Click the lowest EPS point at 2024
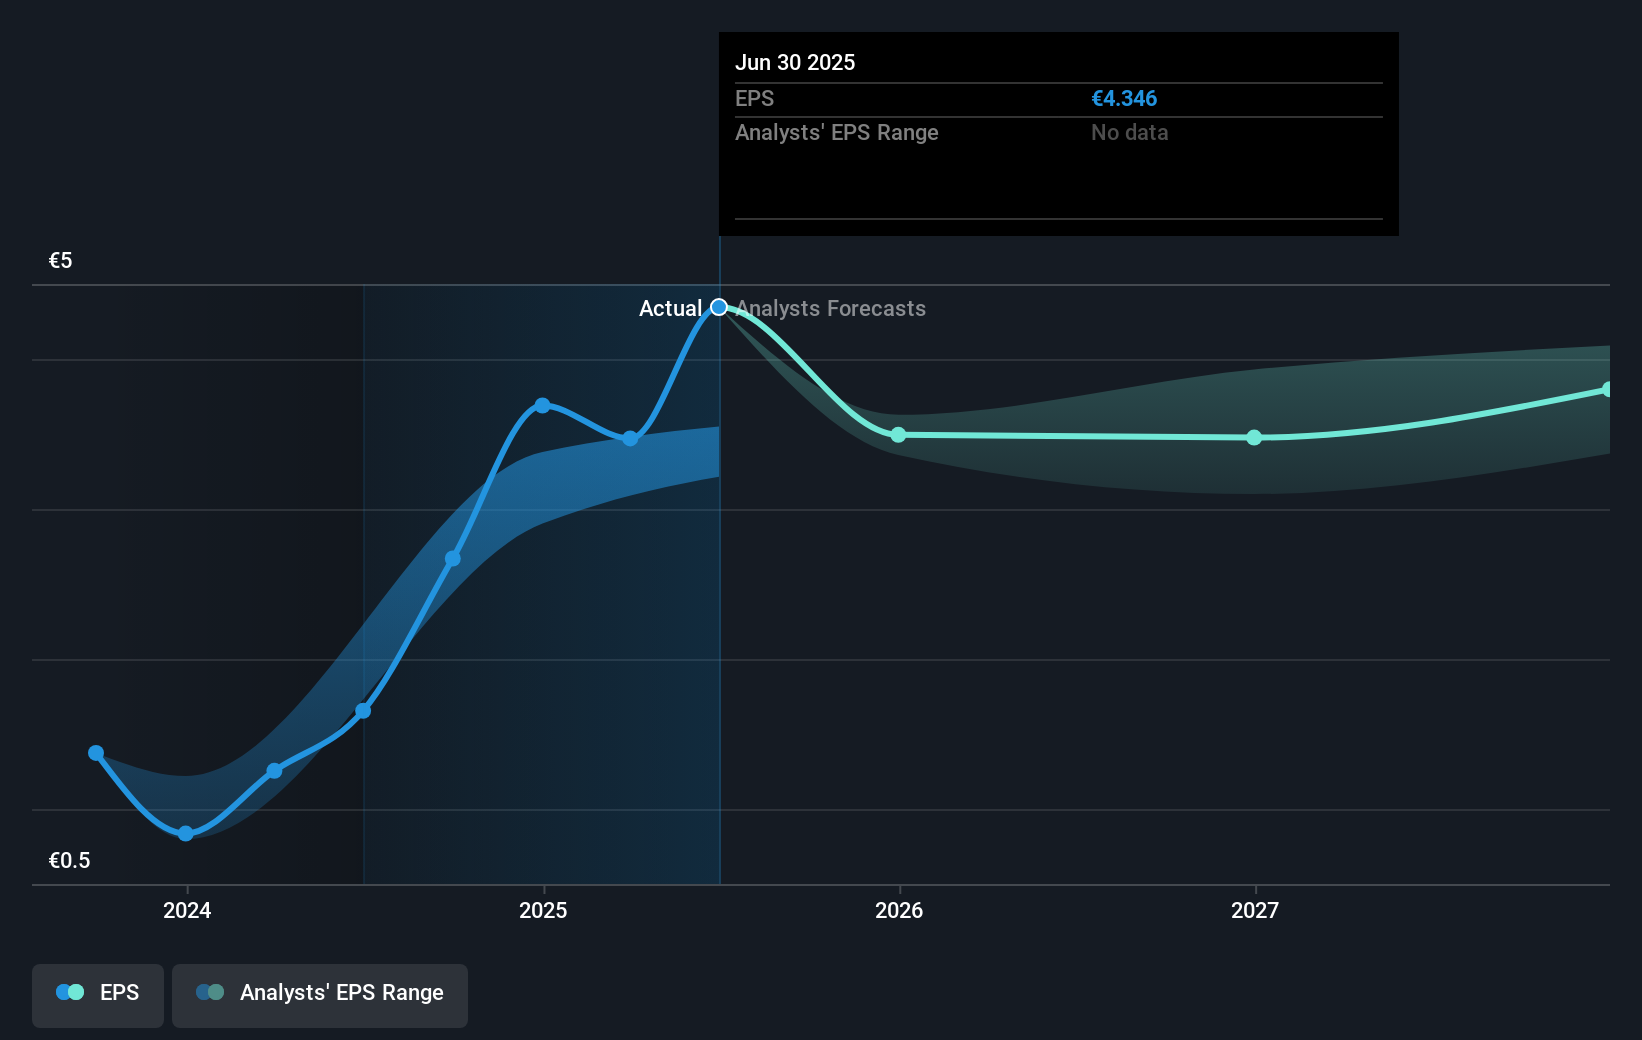Viewport: 1642px width, 1040px height. (186, 833)
